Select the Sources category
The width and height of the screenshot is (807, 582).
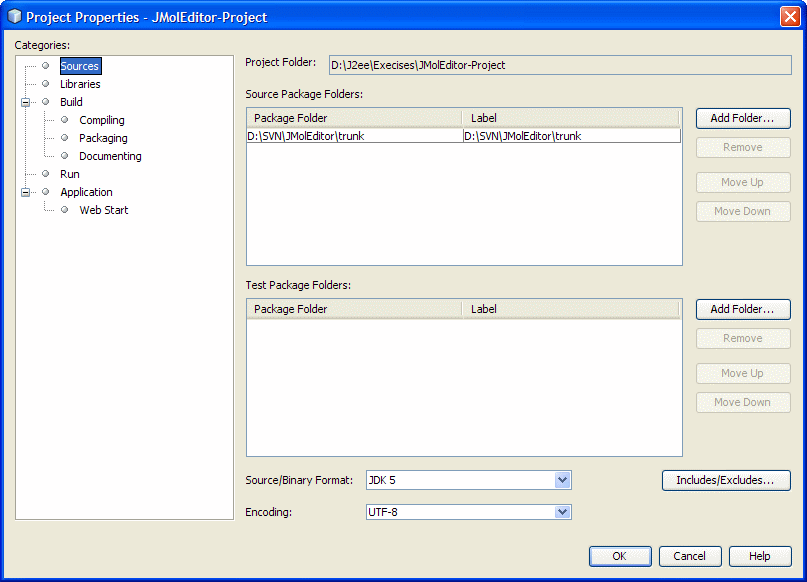pos(80,66)
